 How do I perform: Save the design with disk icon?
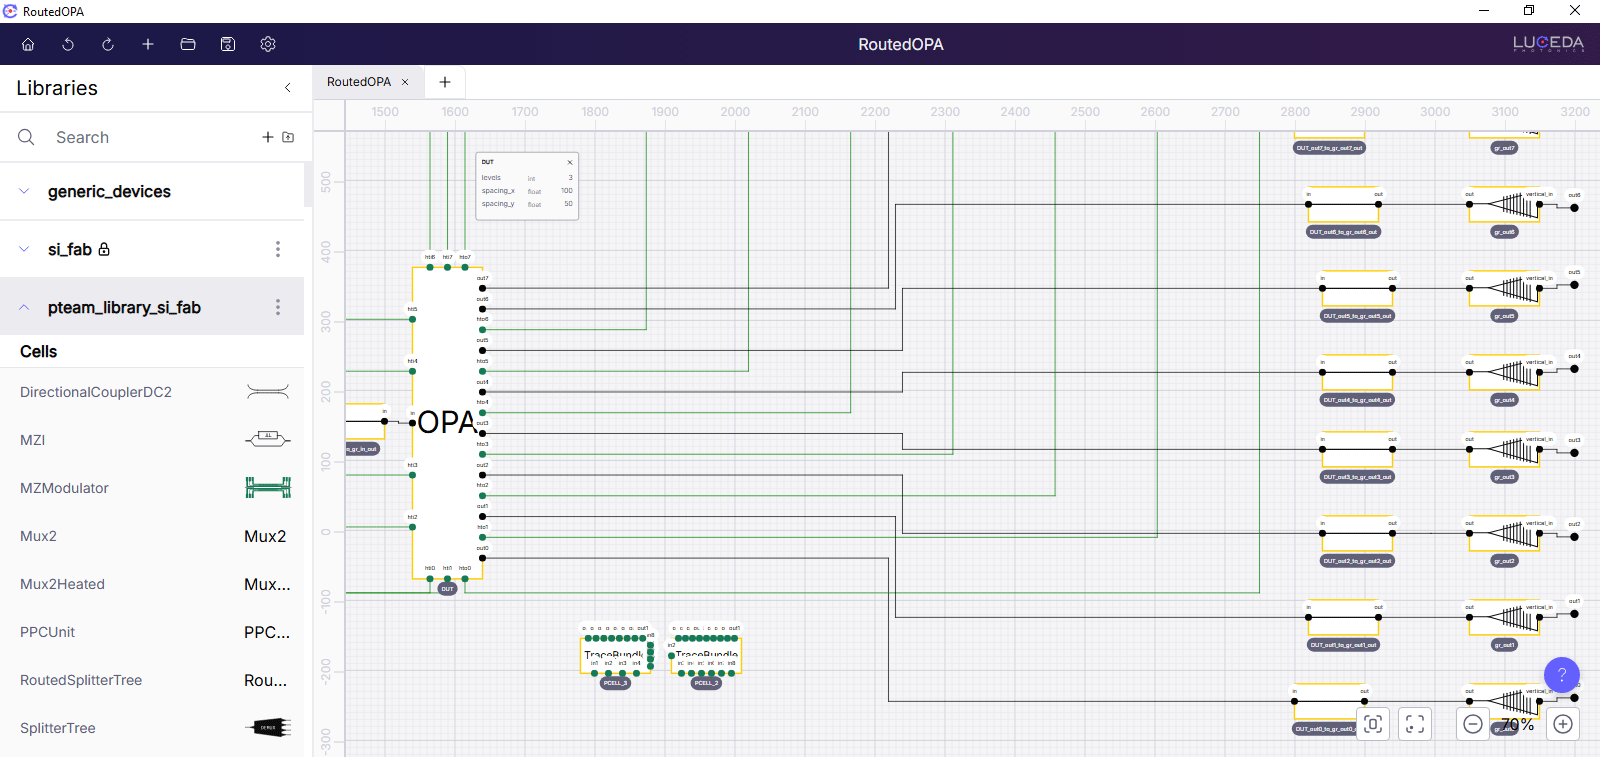click(228, 44)
